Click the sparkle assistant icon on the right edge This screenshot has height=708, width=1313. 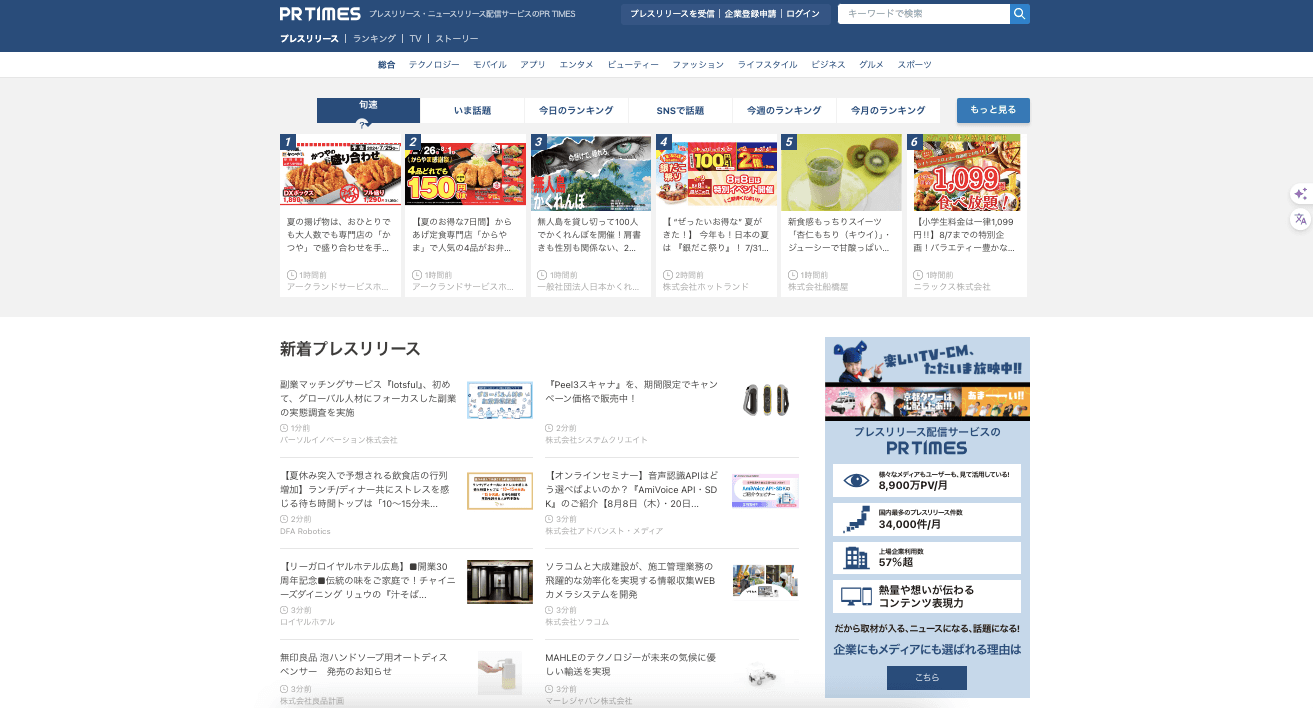(x=1300, y=194)
